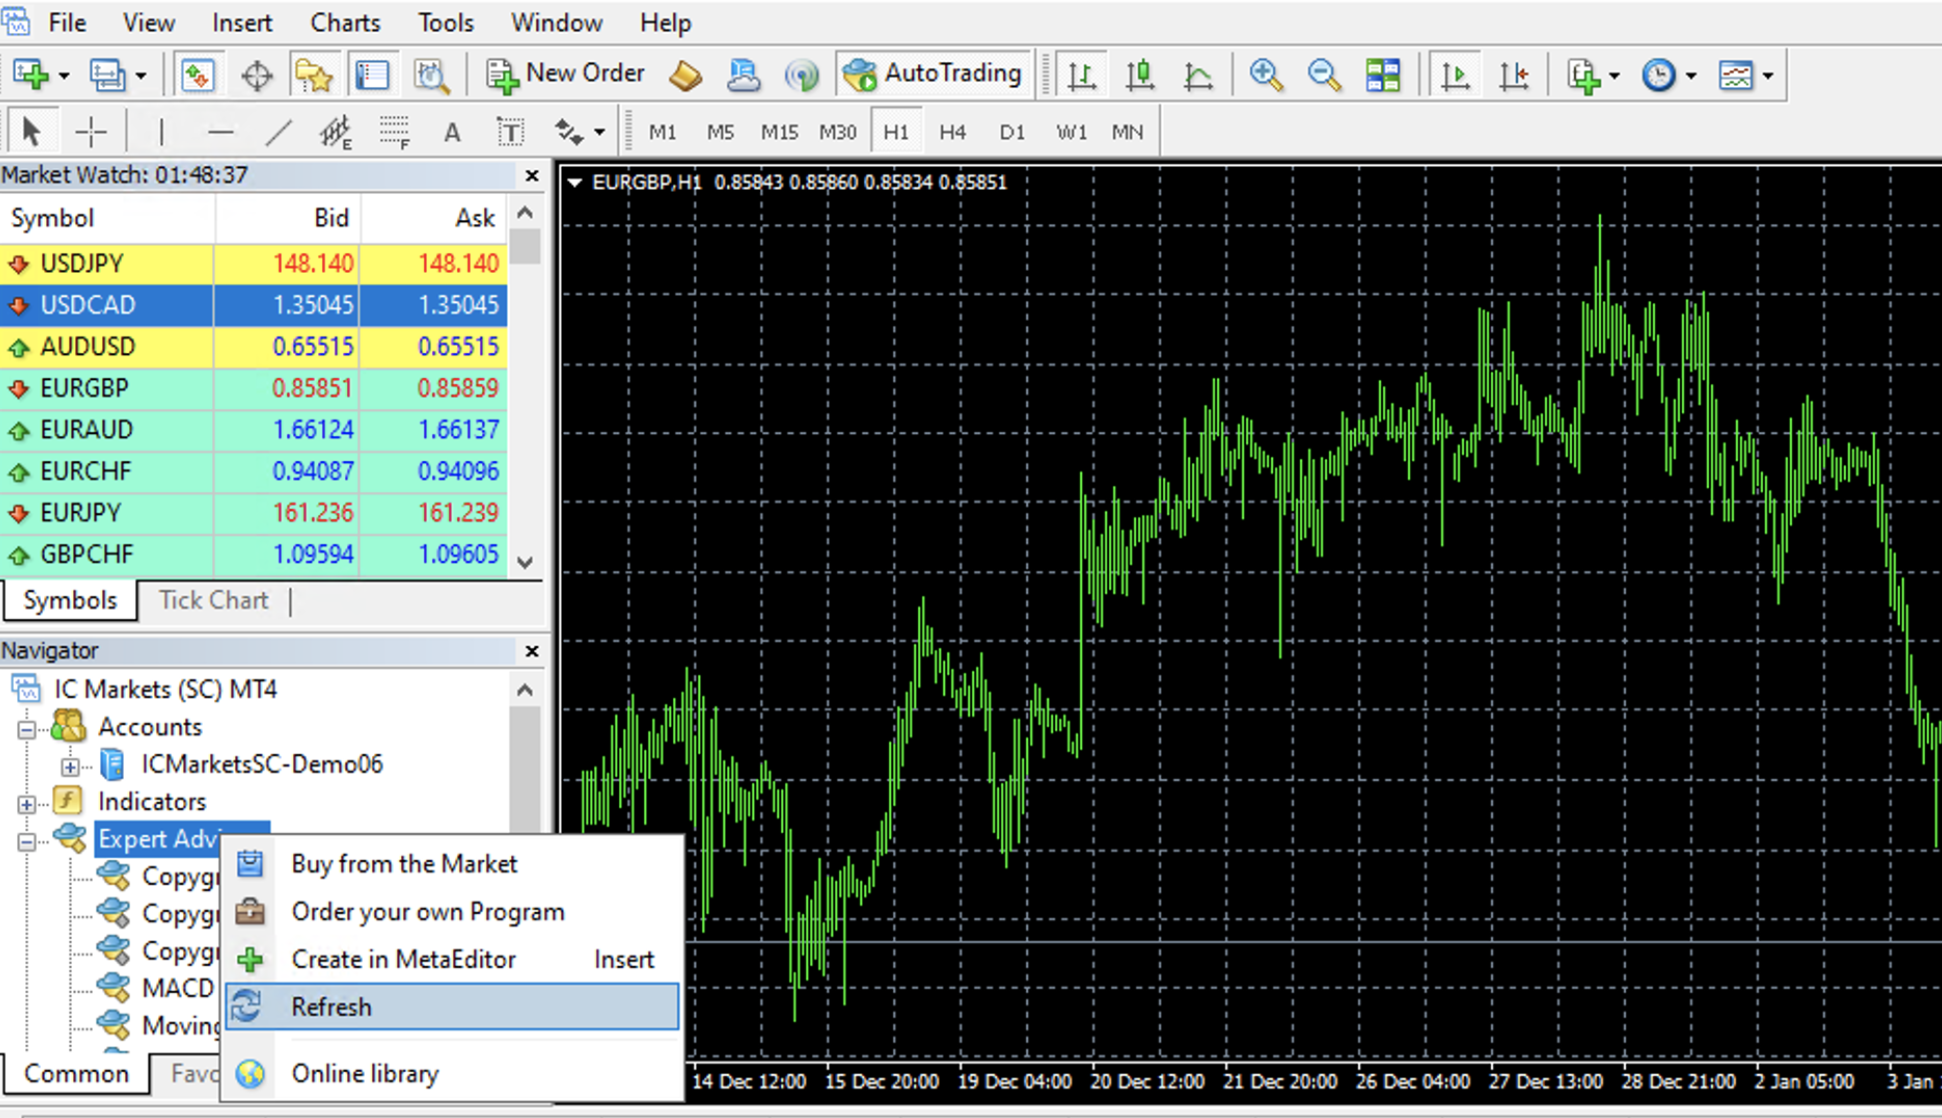Collapse the Accounts tree node
The image size is (1942, 1118).
[27, 729]
